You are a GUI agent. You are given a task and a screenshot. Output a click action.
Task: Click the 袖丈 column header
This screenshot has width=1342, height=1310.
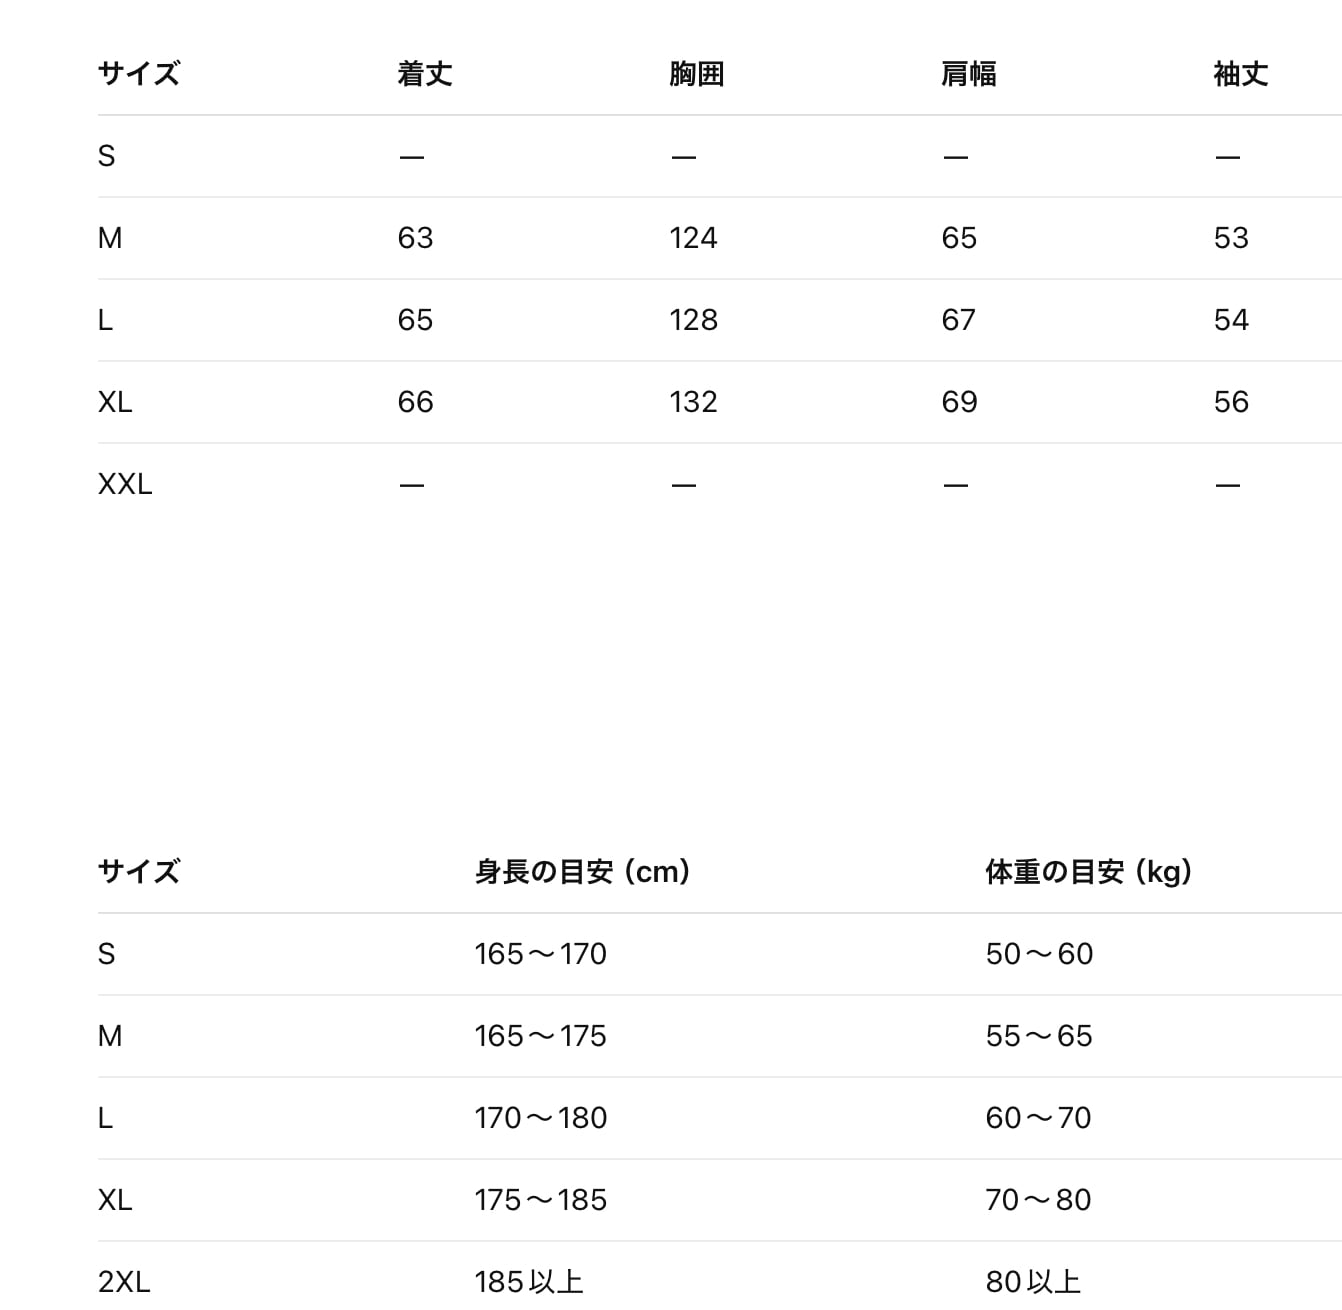click(1240, 74)
